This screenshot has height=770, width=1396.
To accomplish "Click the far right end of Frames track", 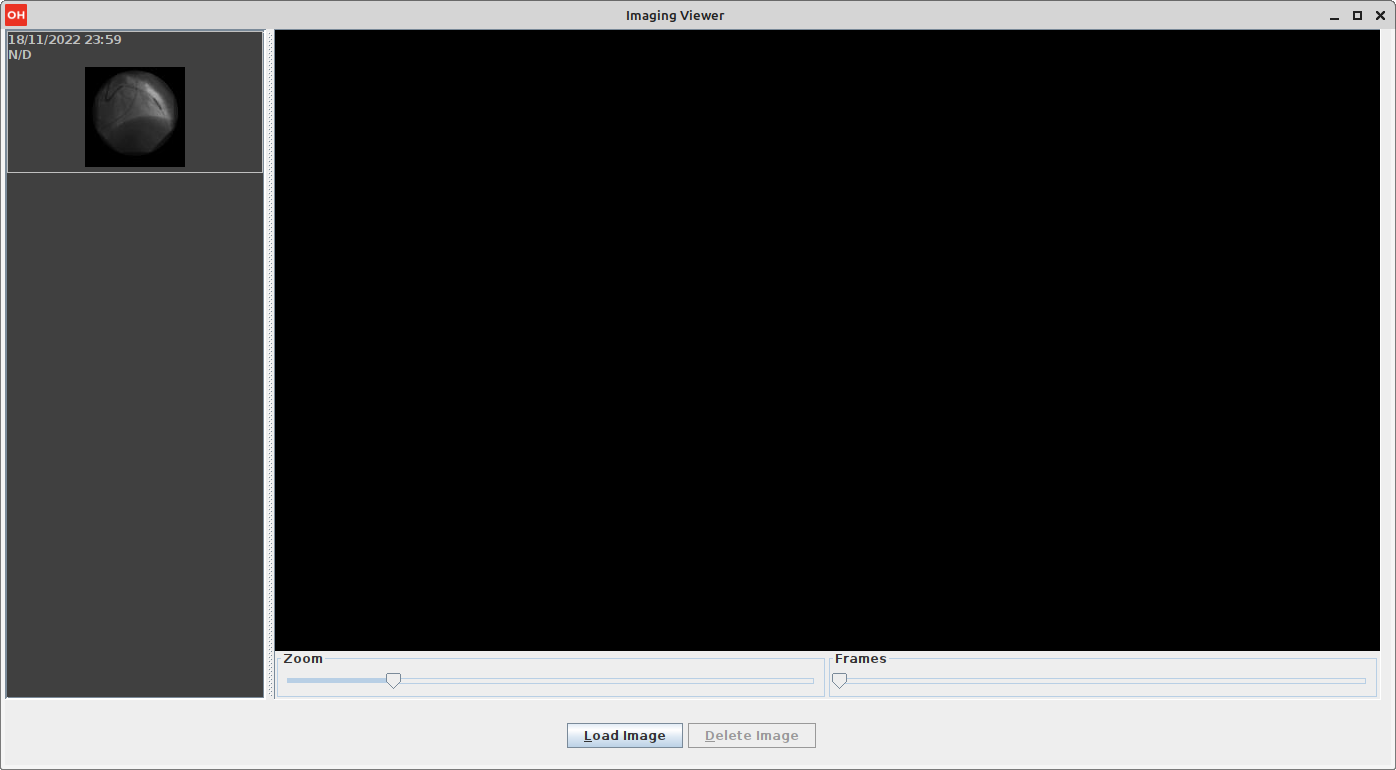I will 1362,681.
